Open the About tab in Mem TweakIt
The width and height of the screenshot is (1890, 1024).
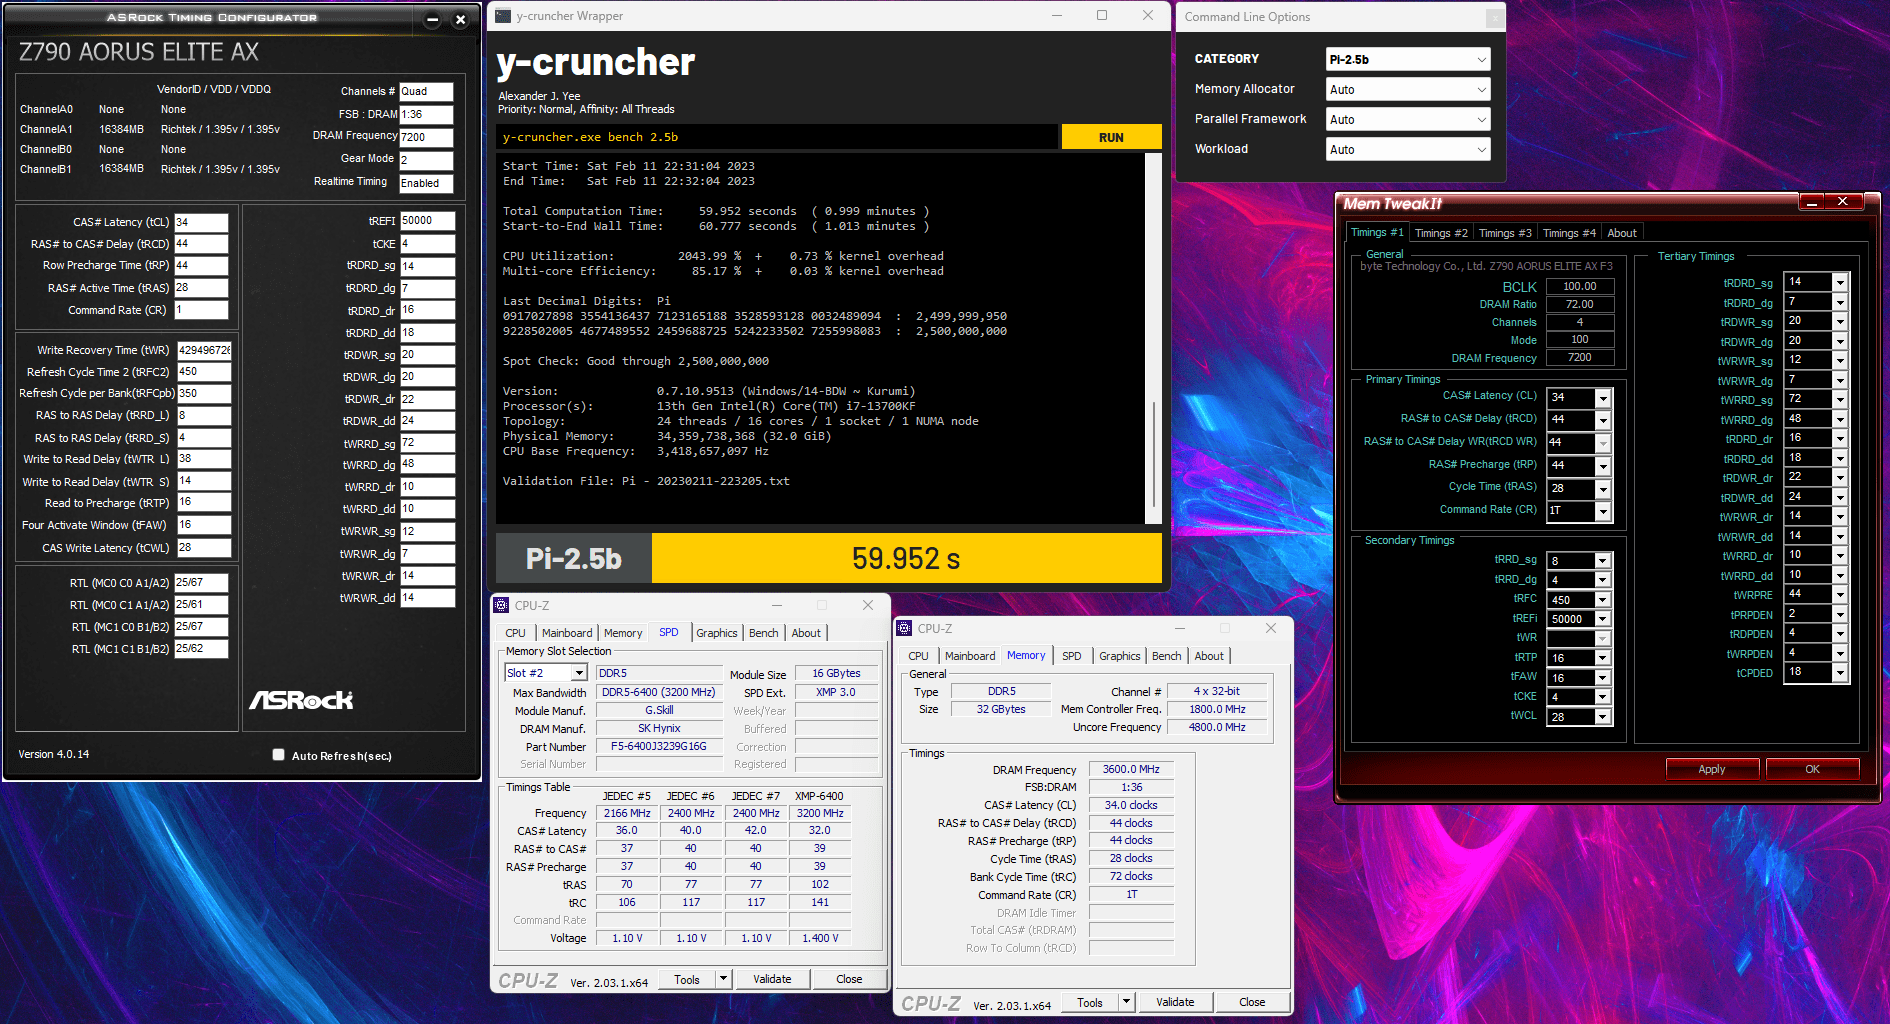(1621, 233)
